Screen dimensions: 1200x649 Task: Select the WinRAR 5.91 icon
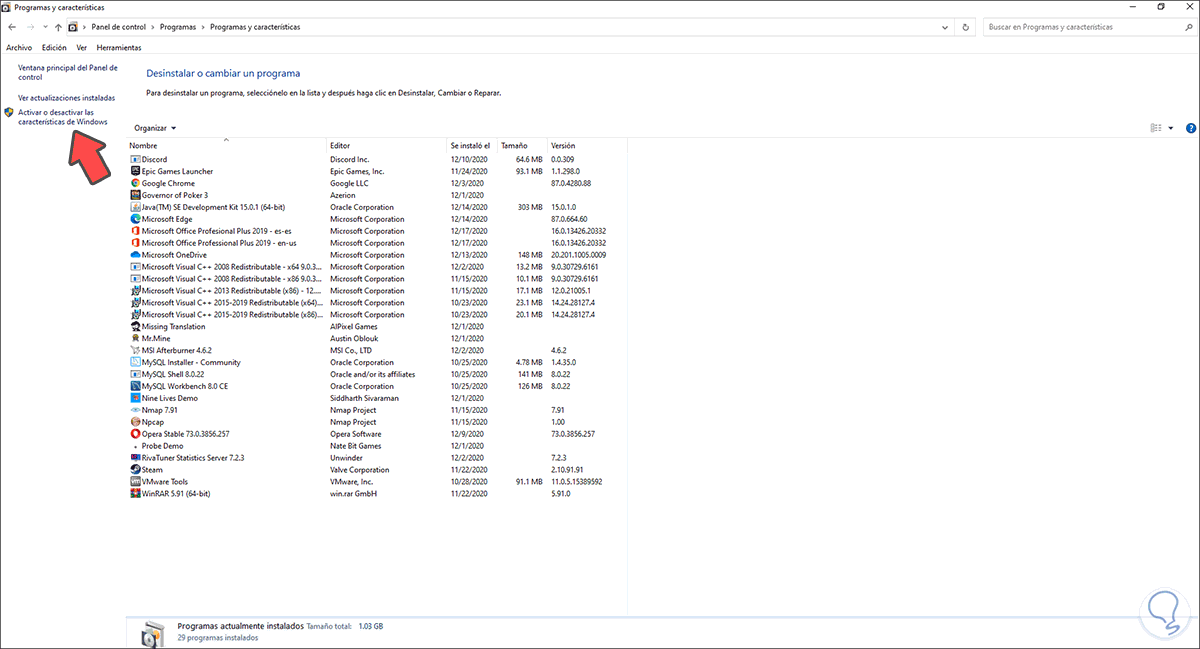coord(135,494)
